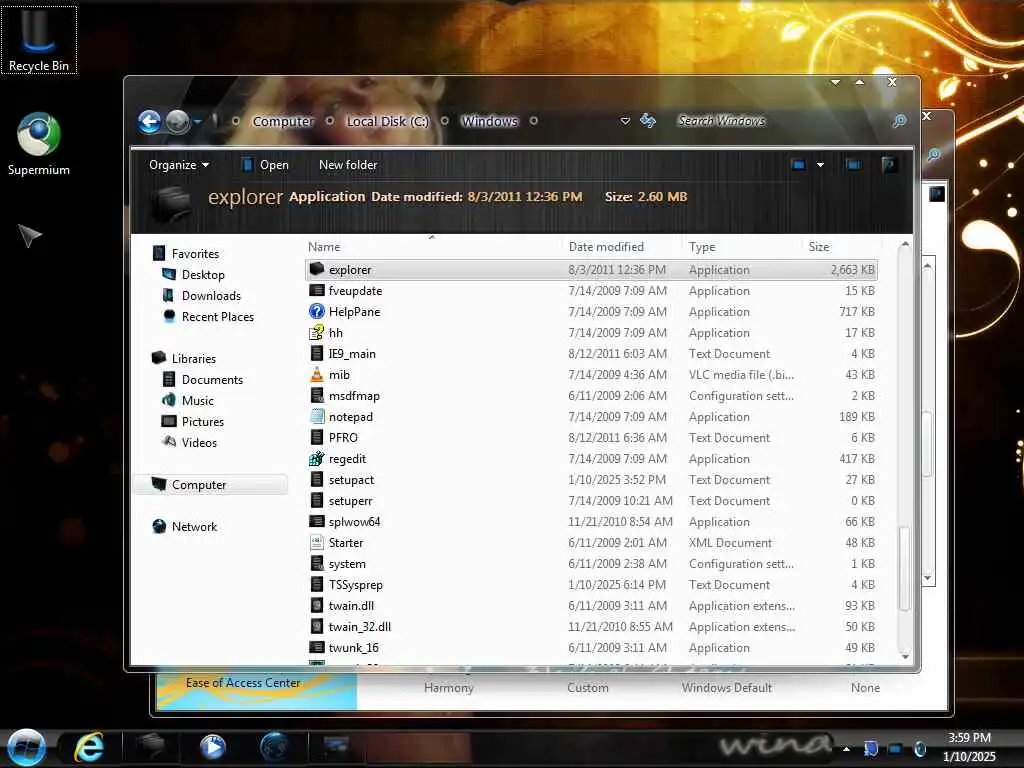The height and width of the screenshot is (768, 1024).
Task: Select the Starter XML document icon
Action: [x=317, y=542]
